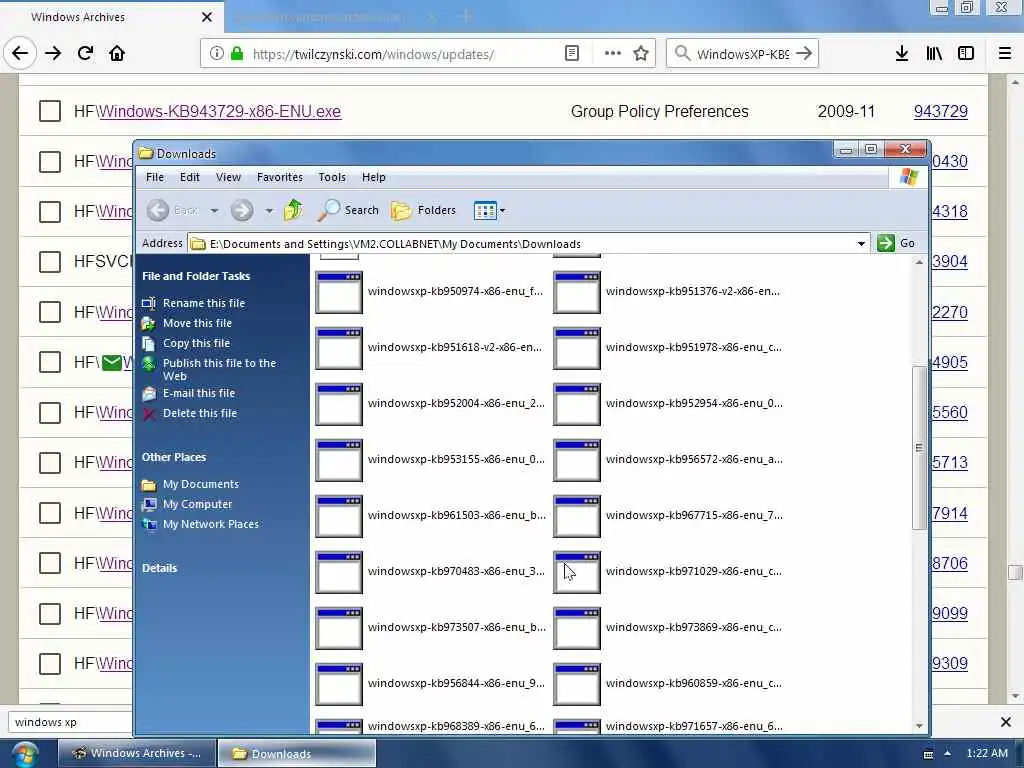1024x768 pixels.
Task: Select windowsxp-kb951618-v2-x86 file icon
Action: click(338, 348)
